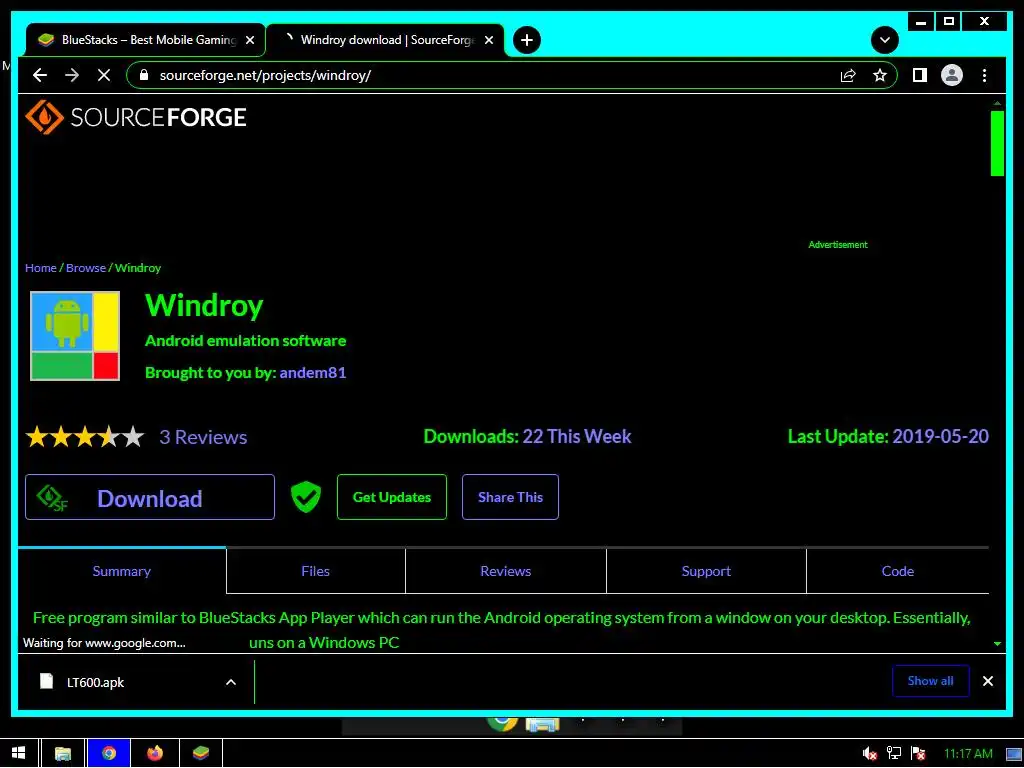The height and width of the screenshot is (768, 1024).
Task: Click the Windroy project icon
Action: point(74,336)
